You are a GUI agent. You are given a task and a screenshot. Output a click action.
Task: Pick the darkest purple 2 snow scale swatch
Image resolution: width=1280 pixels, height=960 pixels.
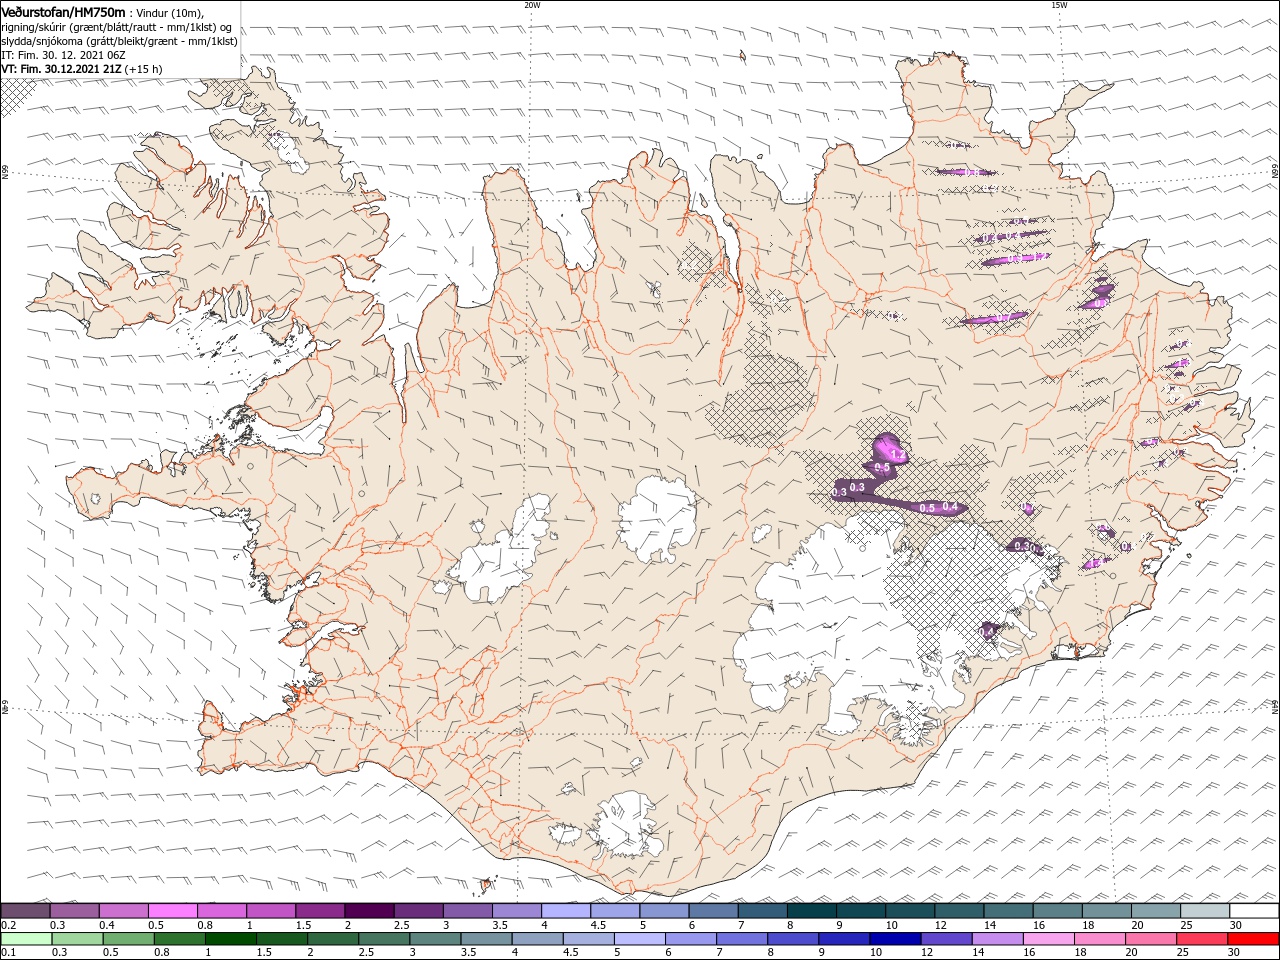pos(368,911)
